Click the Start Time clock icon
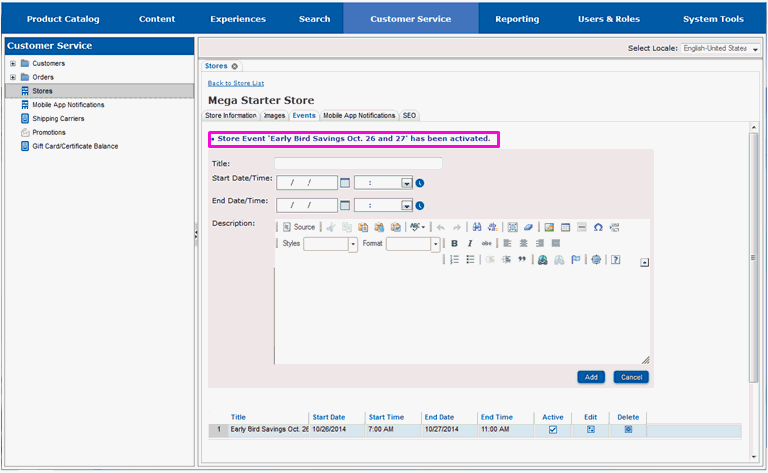This screenshot has height=473, width=768. point(420,183)
